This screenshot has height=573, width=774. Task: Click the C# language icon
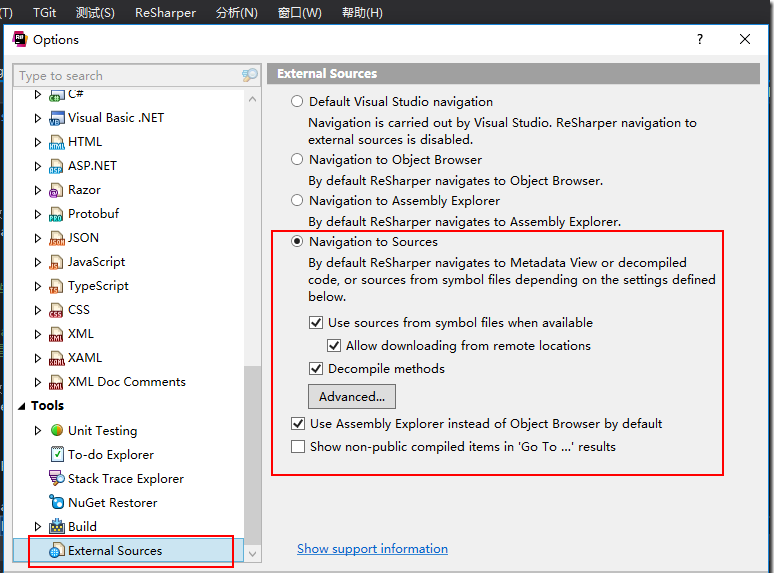click(x=56, y=95)
